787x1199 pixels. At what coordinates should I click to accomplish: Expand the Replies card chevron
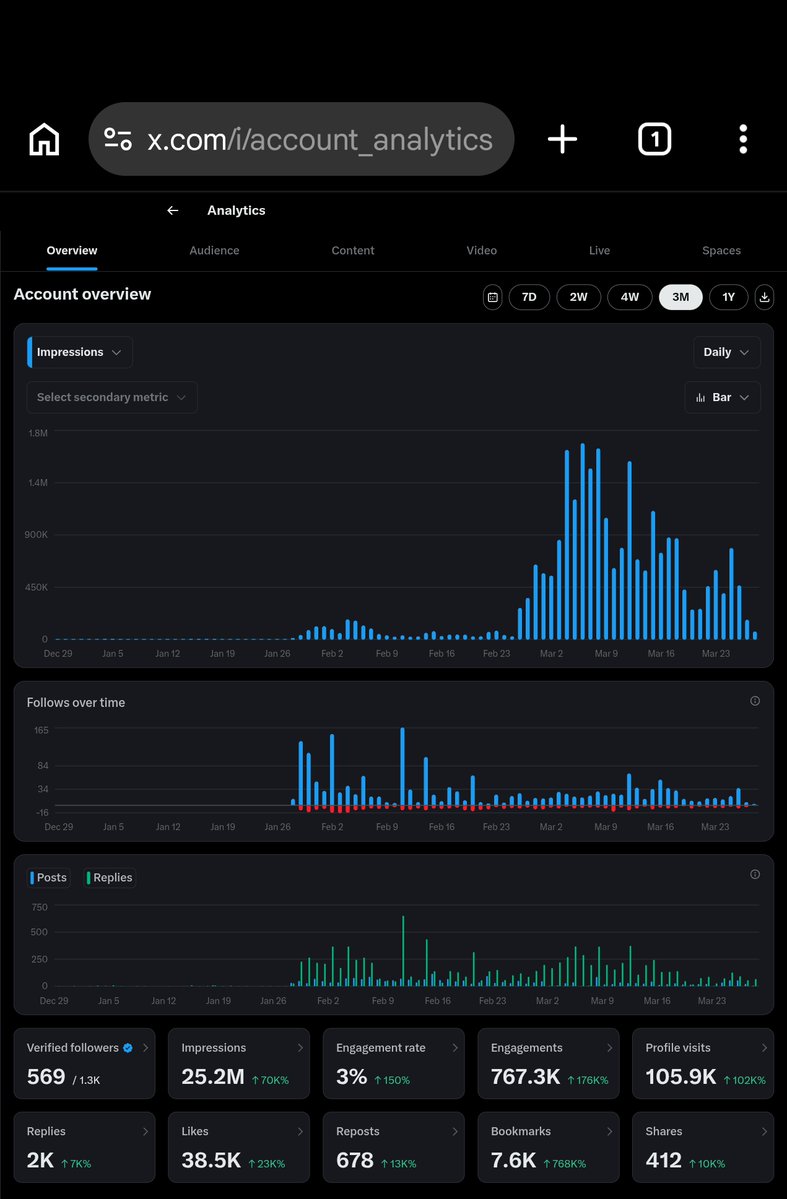tap(145, 1131)
